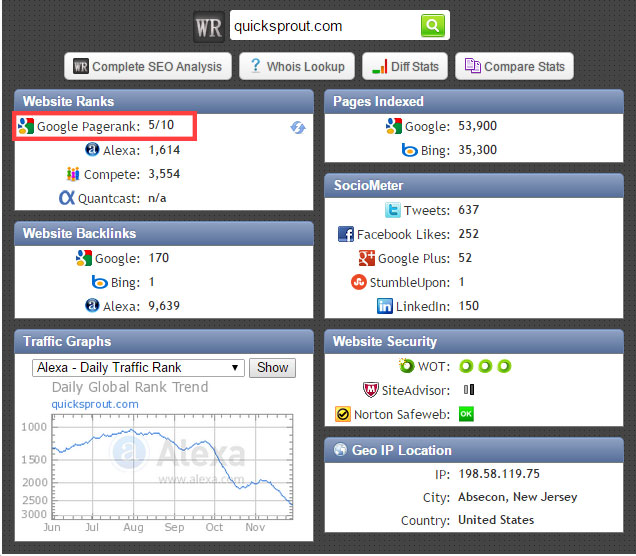
Task: Click the IP address 198.58.119.75
Action: pos(499,474)
